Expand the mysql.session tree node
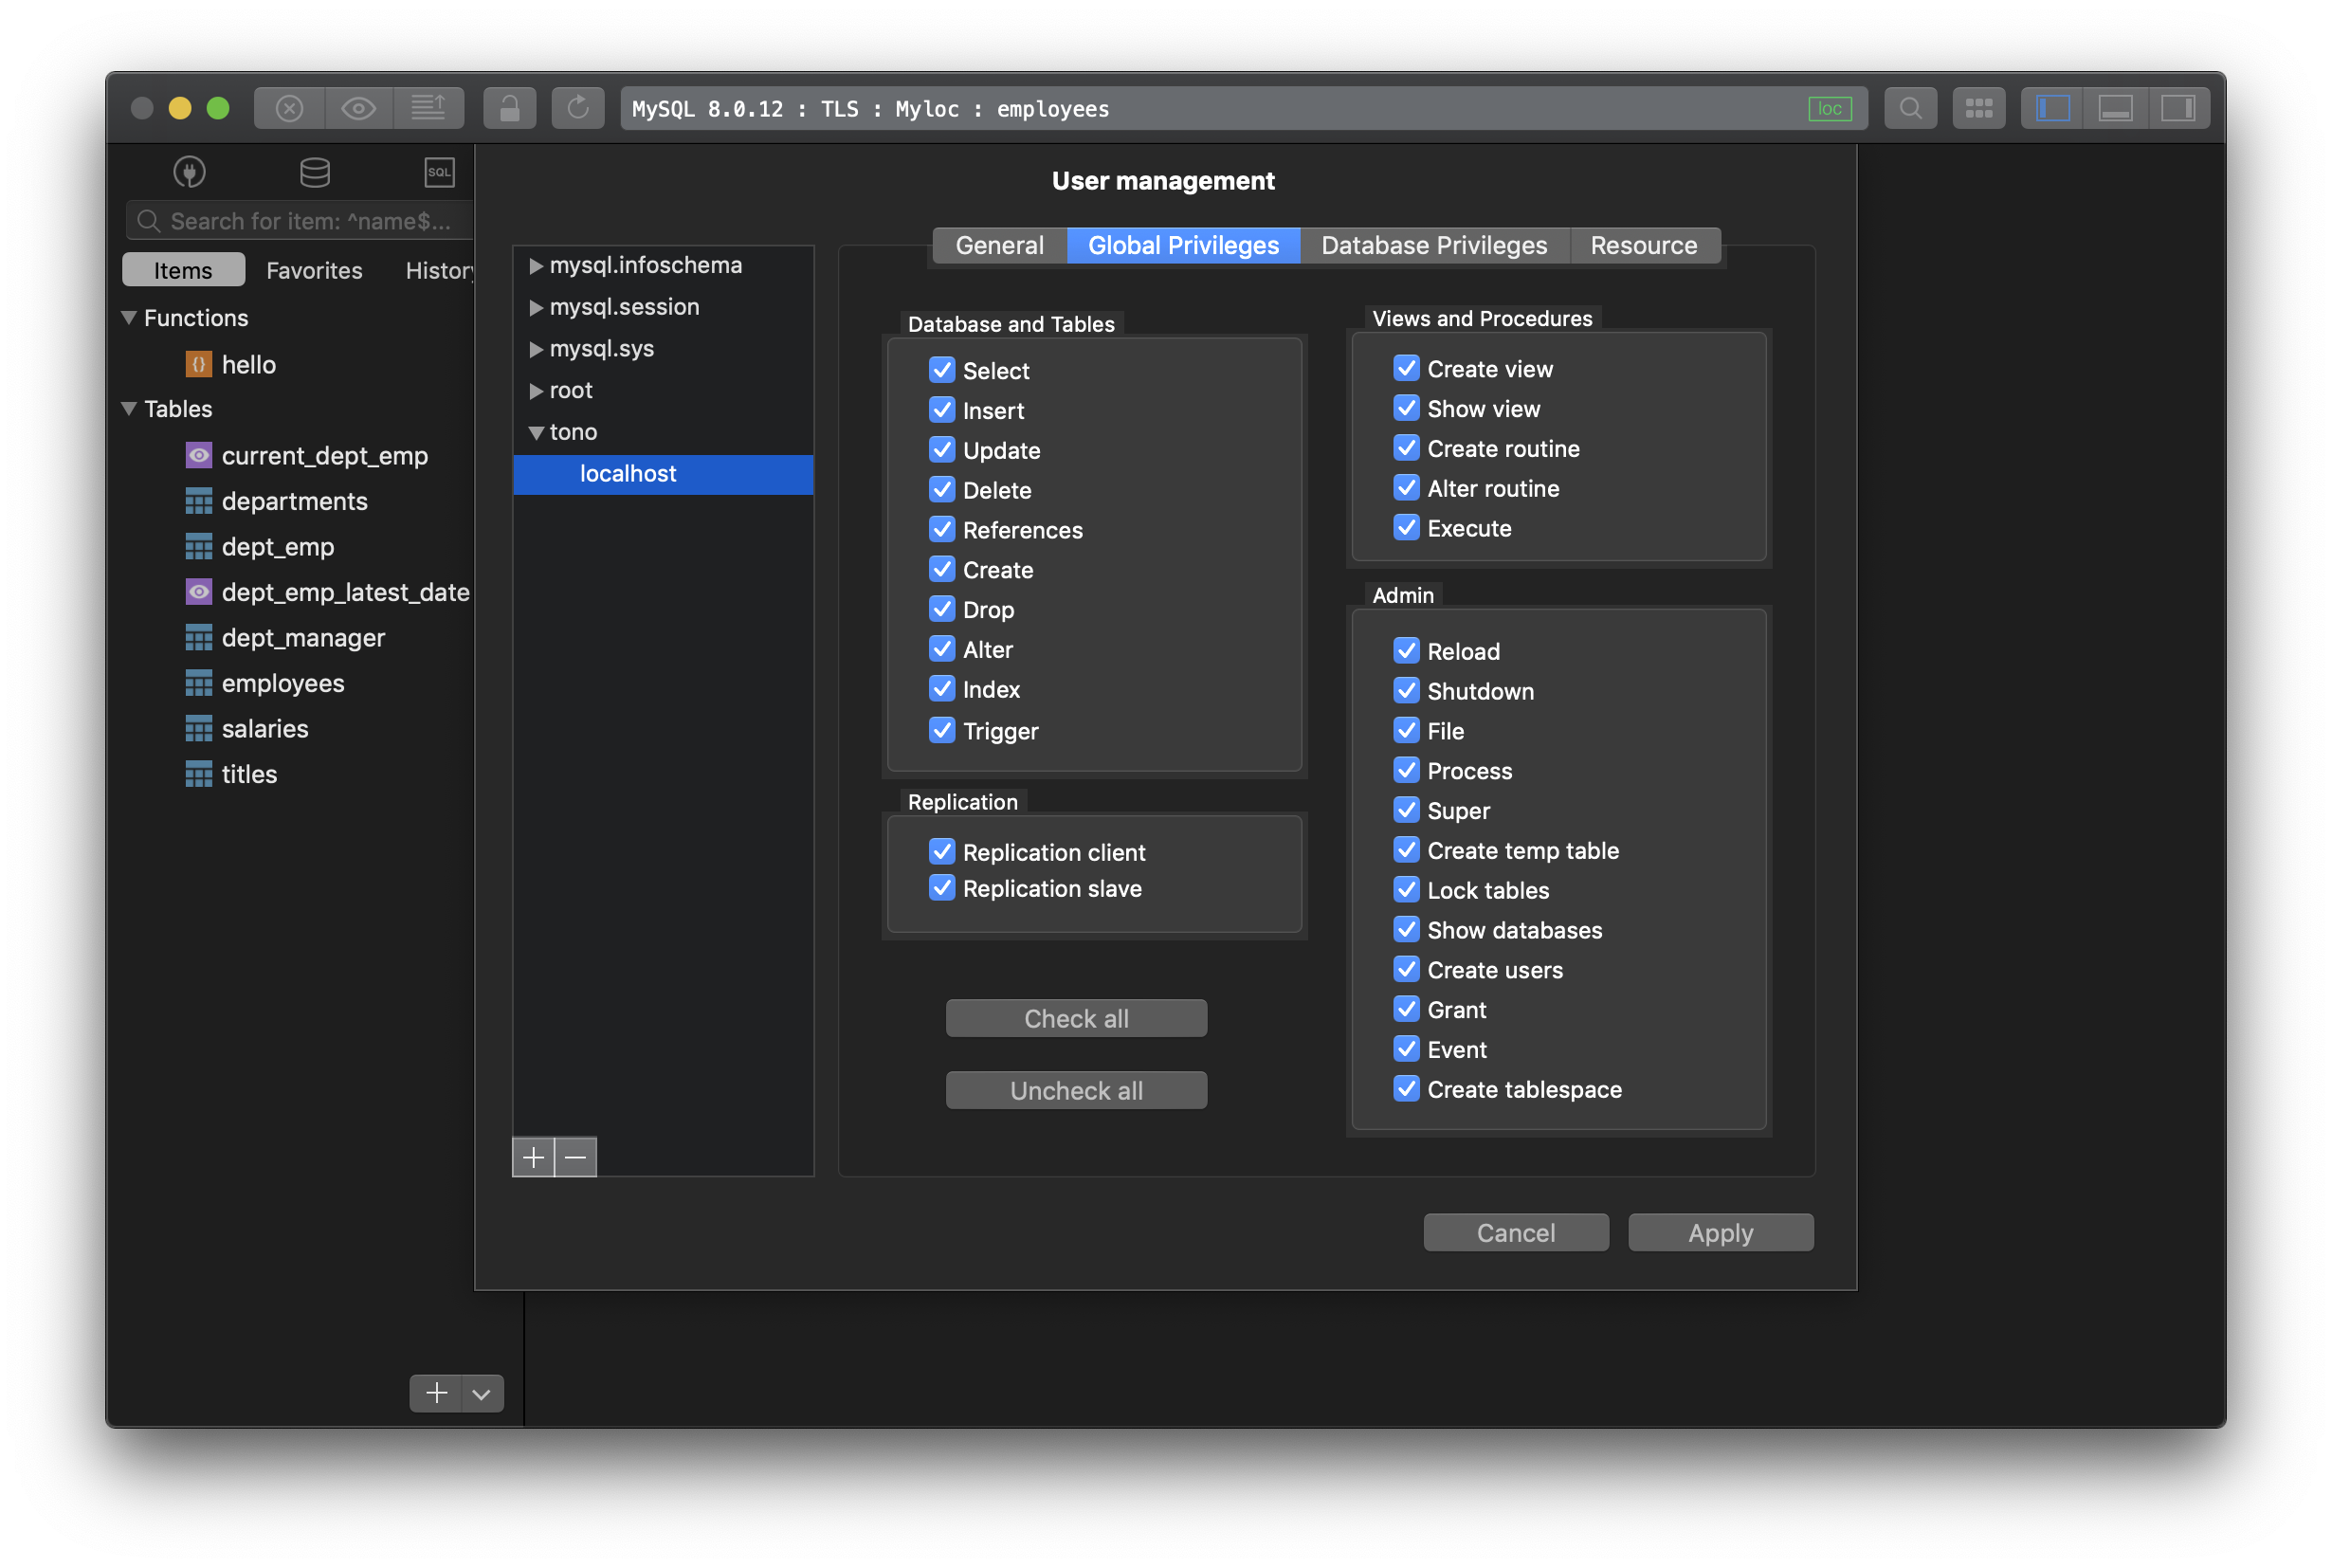 534,306
